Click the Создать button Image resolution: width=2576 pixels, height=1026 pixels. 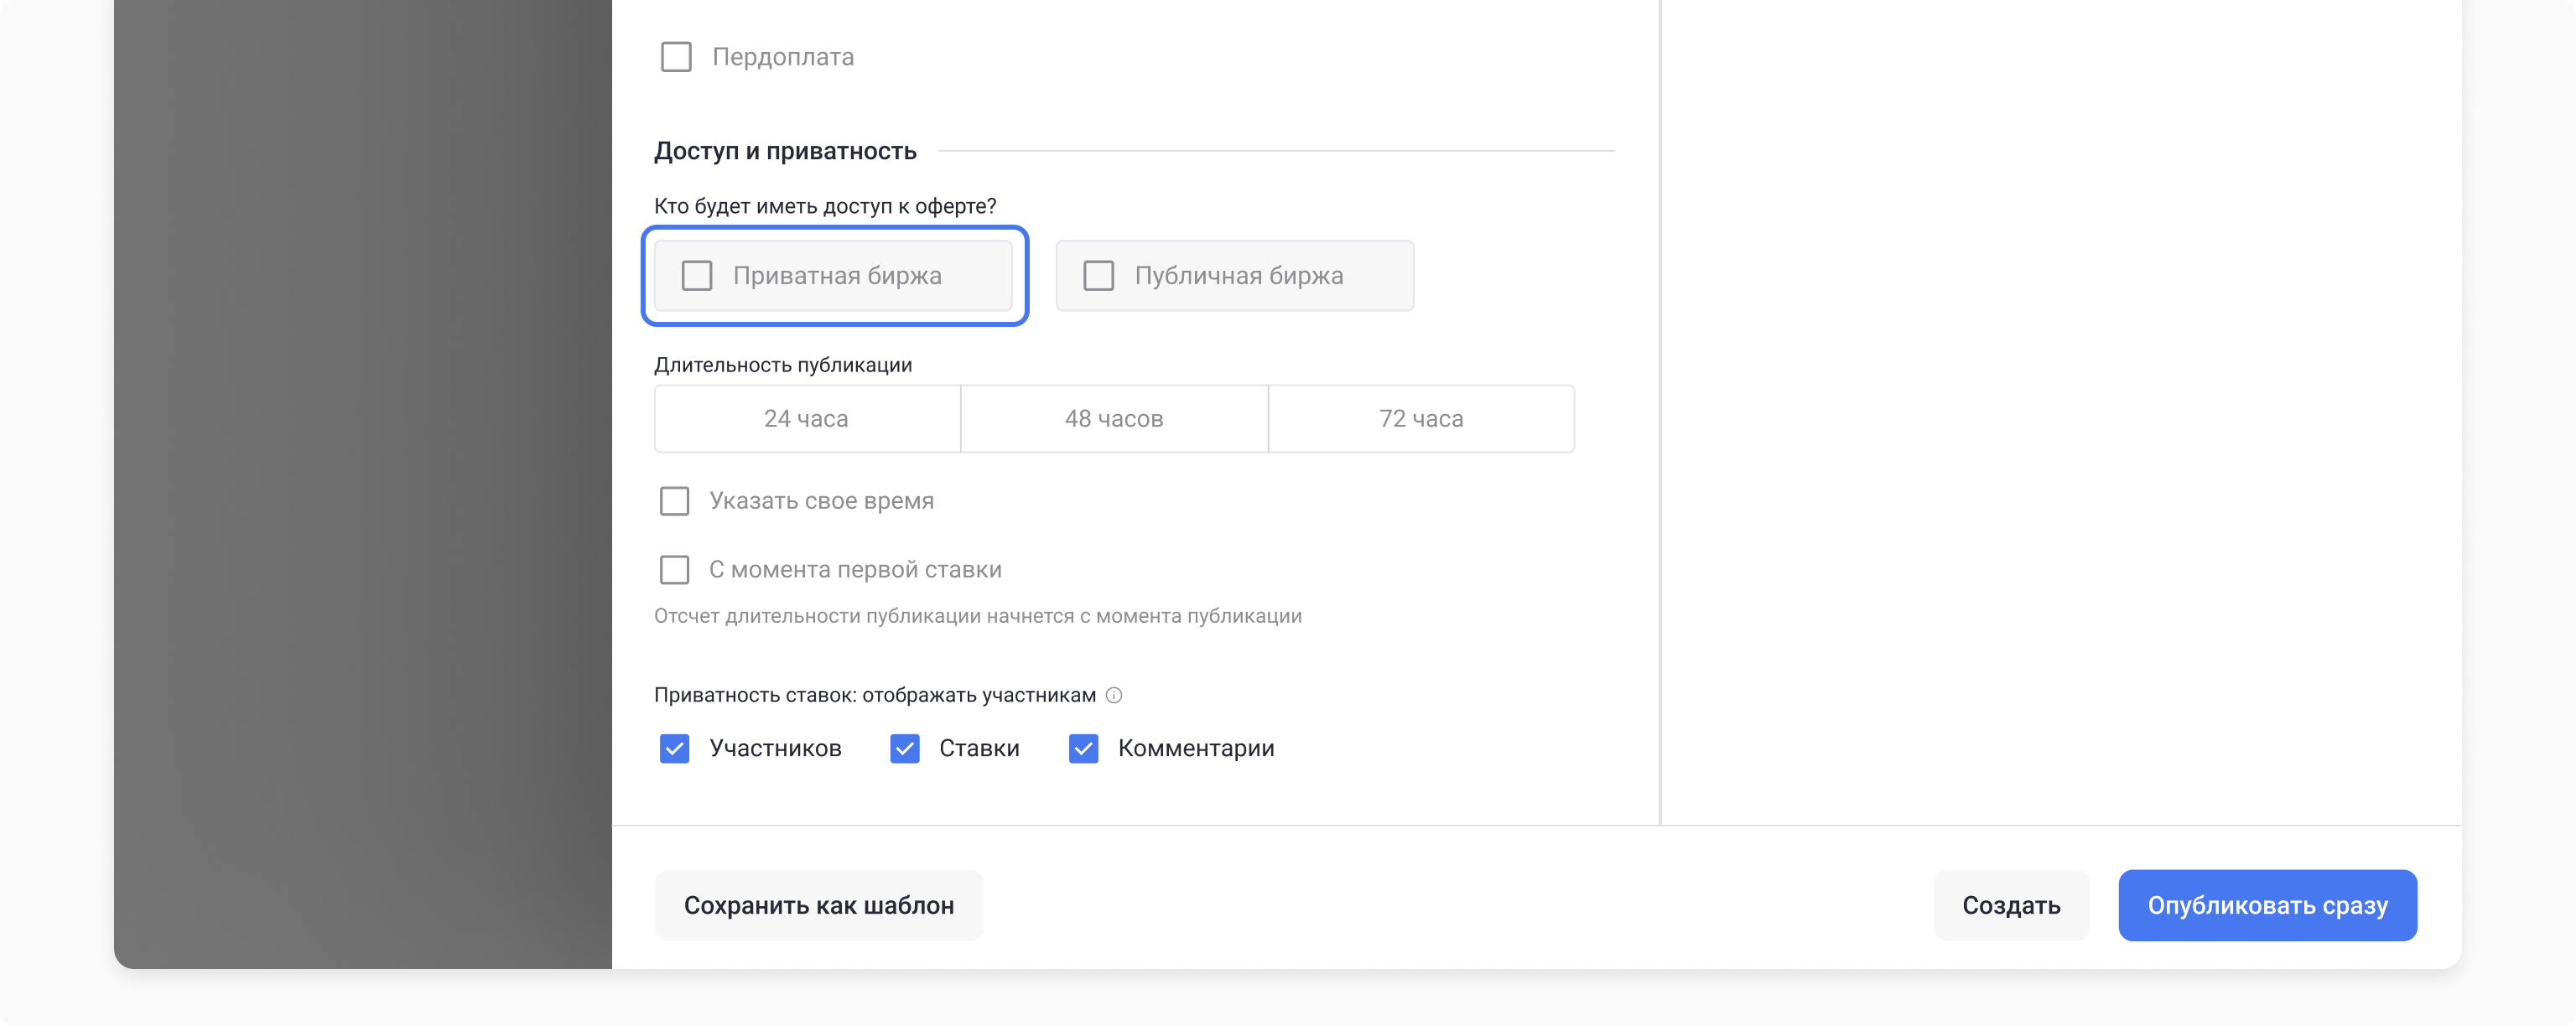[2010, 905]
